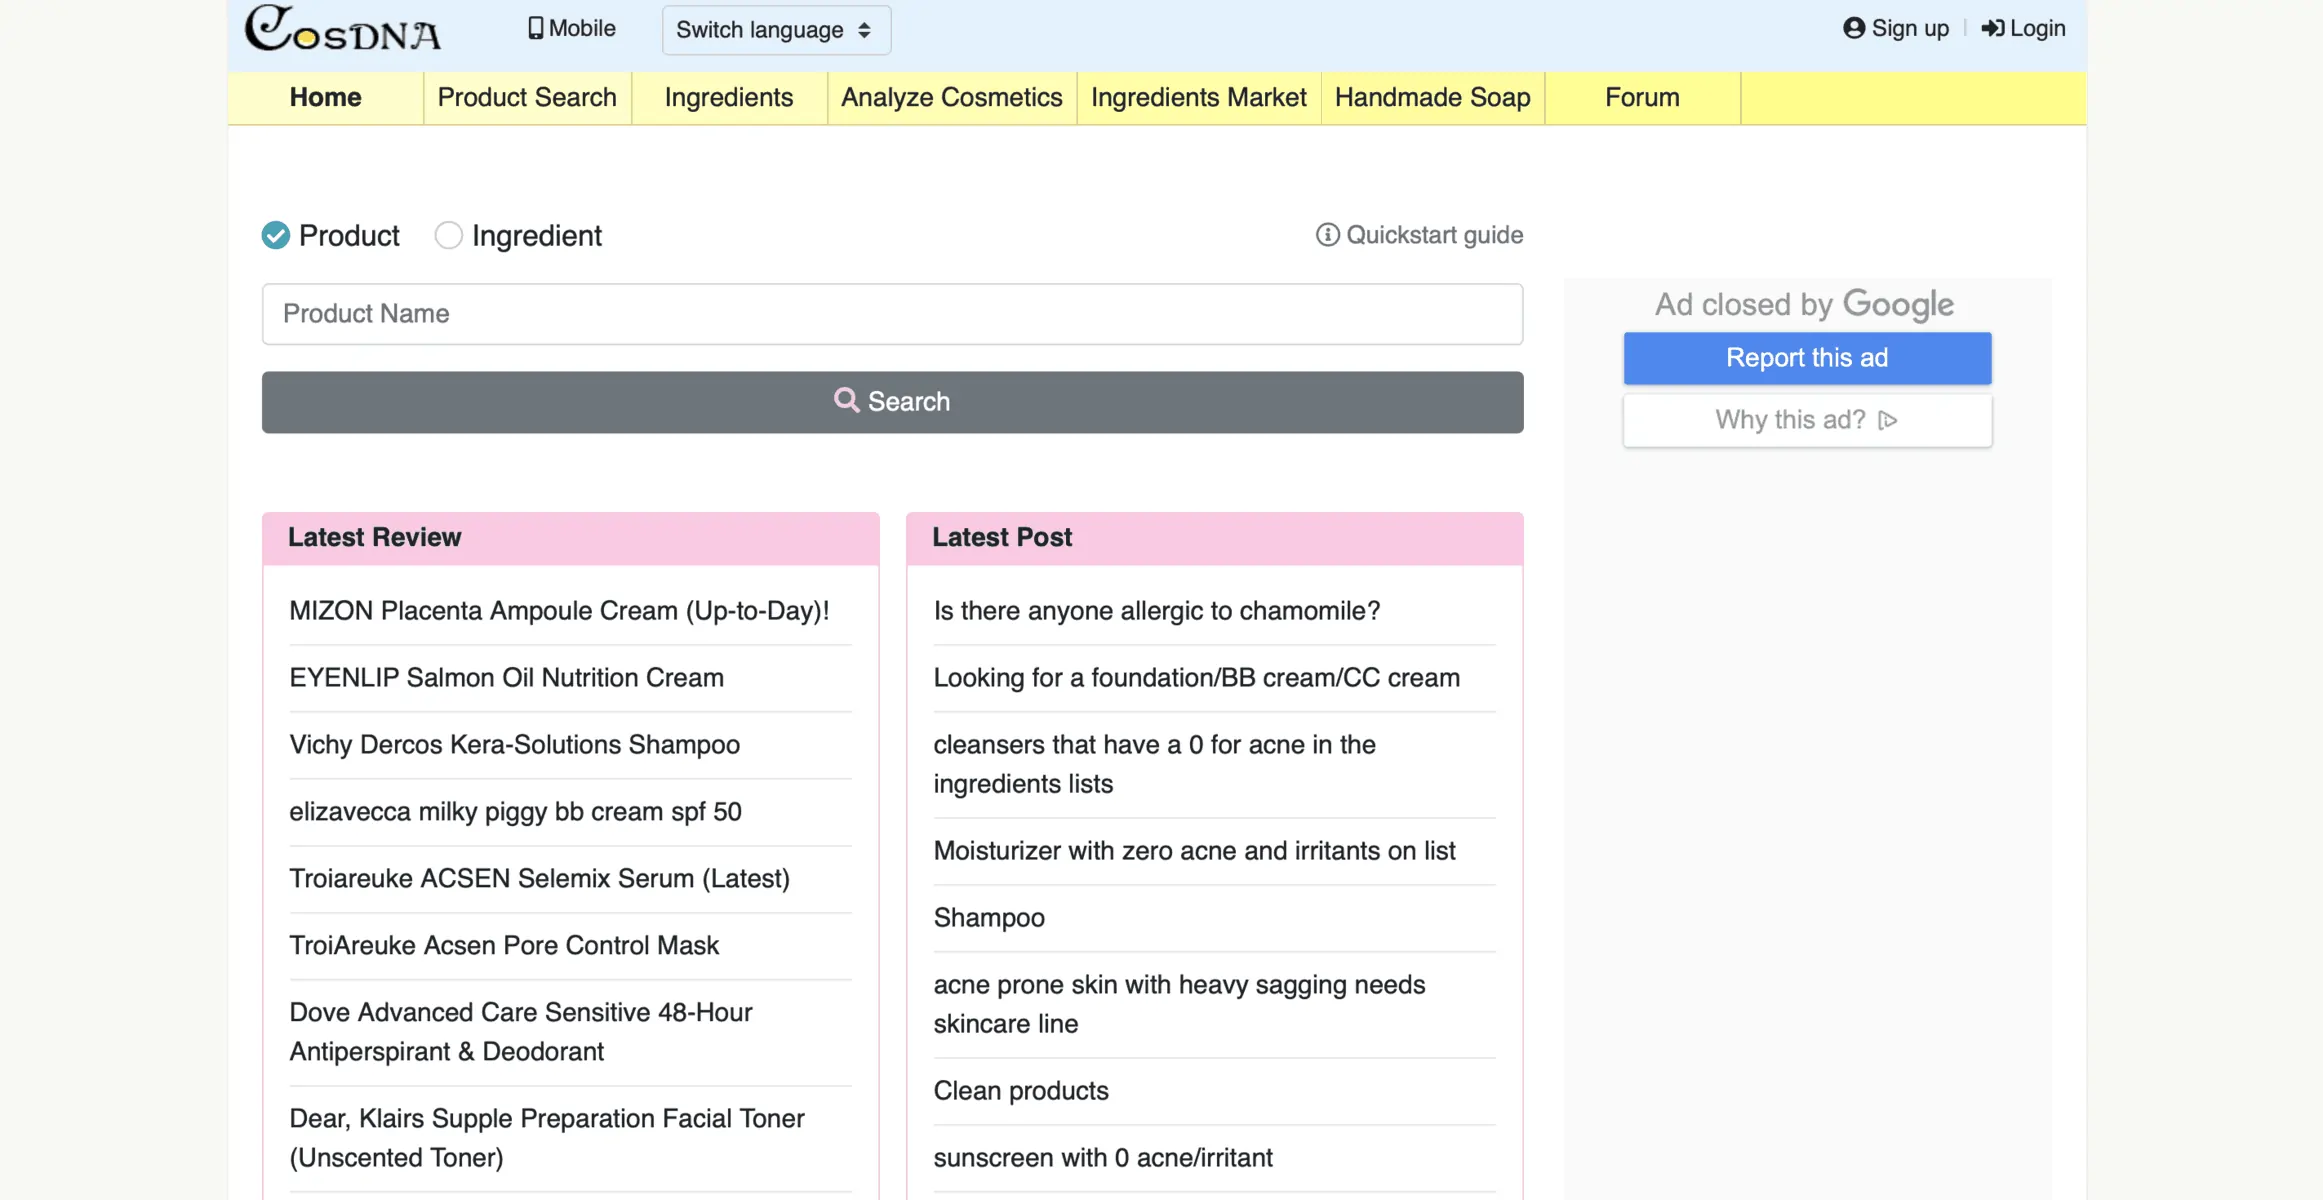Focus the Product Name input field
The width and height of the screenshot is (2323, 1200).
coord(891,314)
